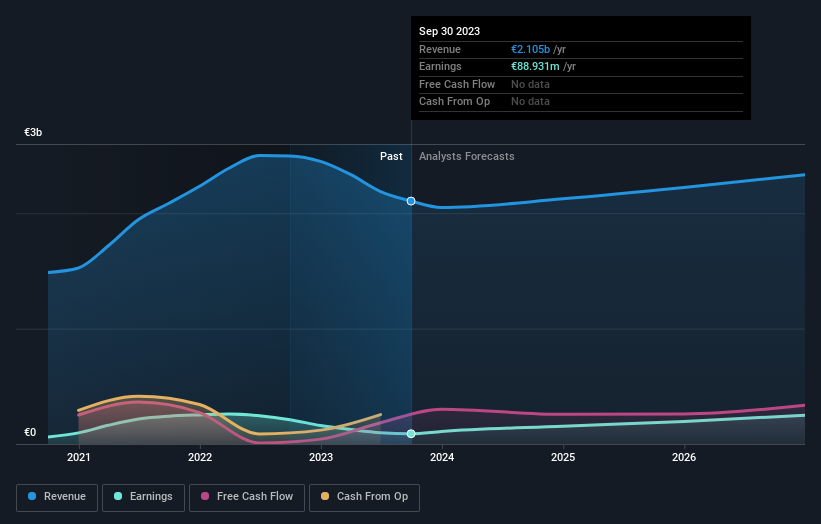Click the €3b y-axis label
821x524 pixels.
pos(33,132)
